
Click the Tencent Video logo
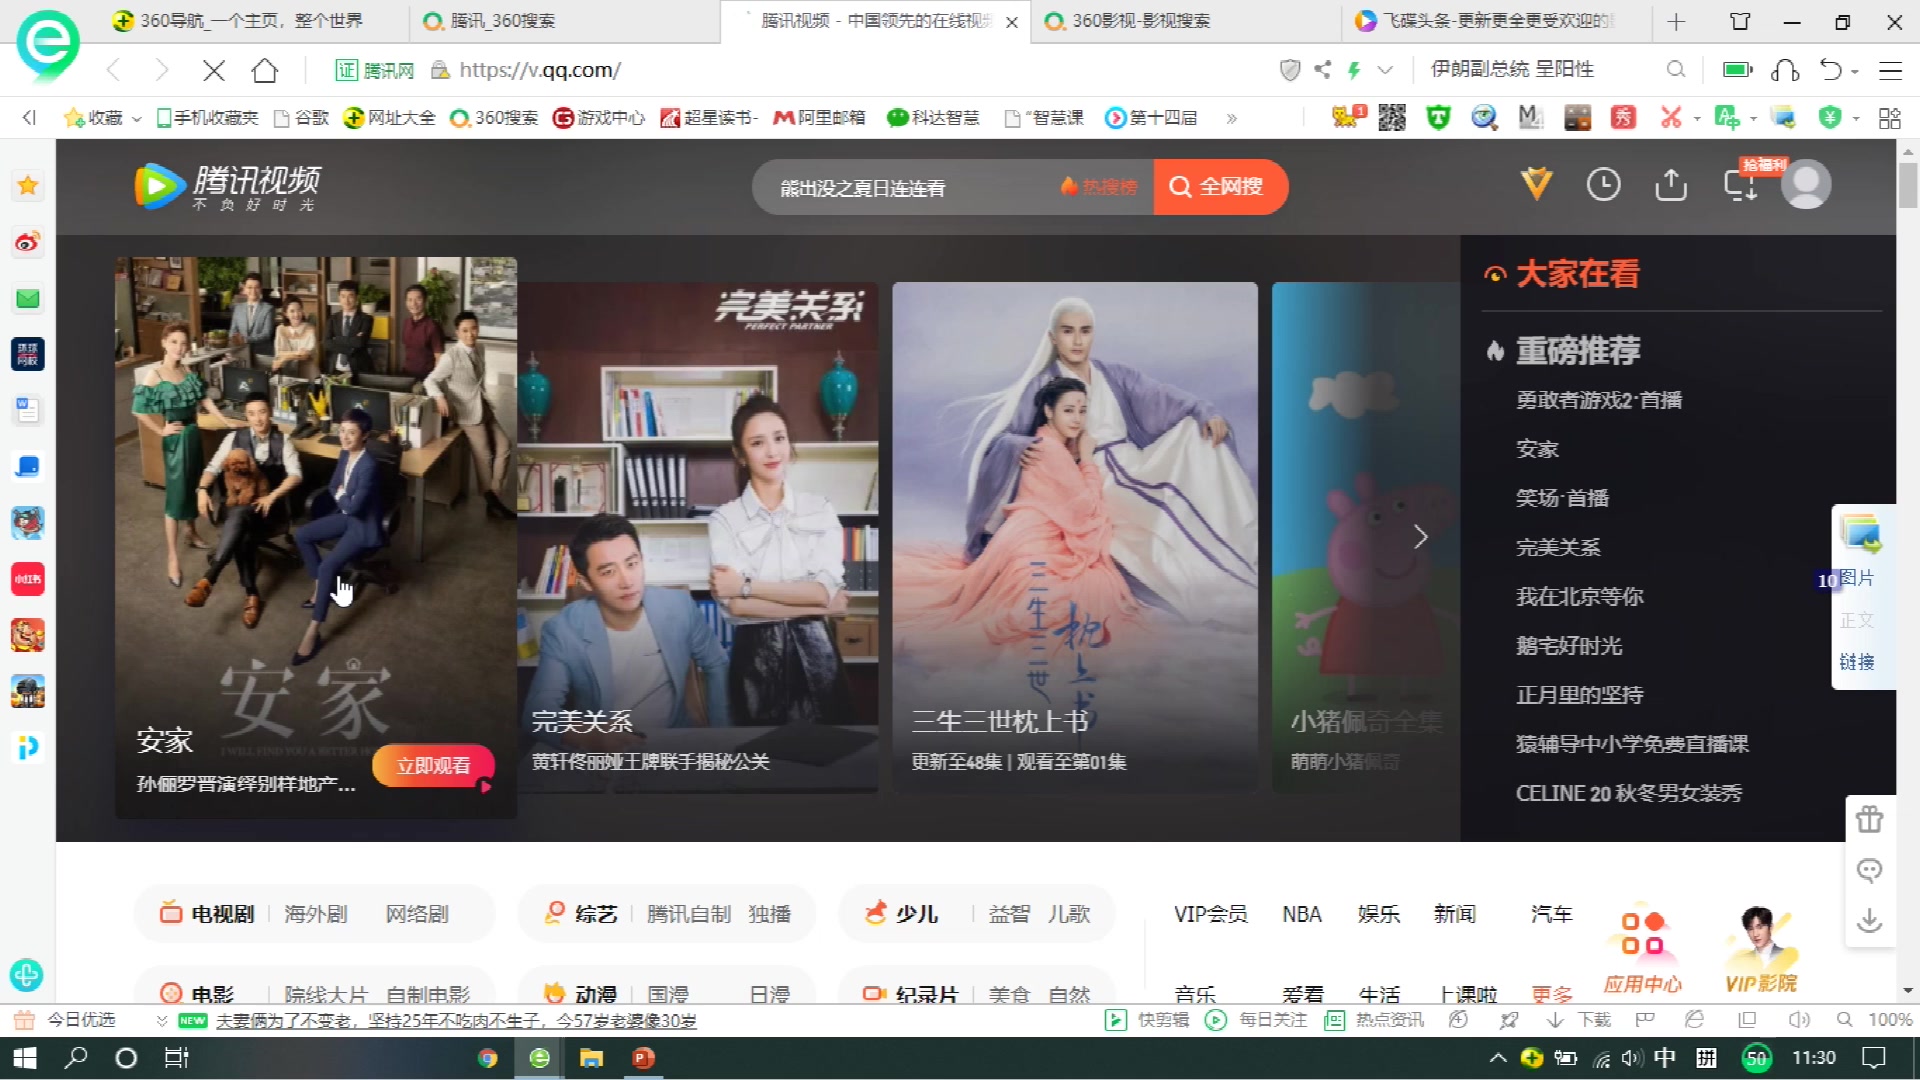click(228, 186)
